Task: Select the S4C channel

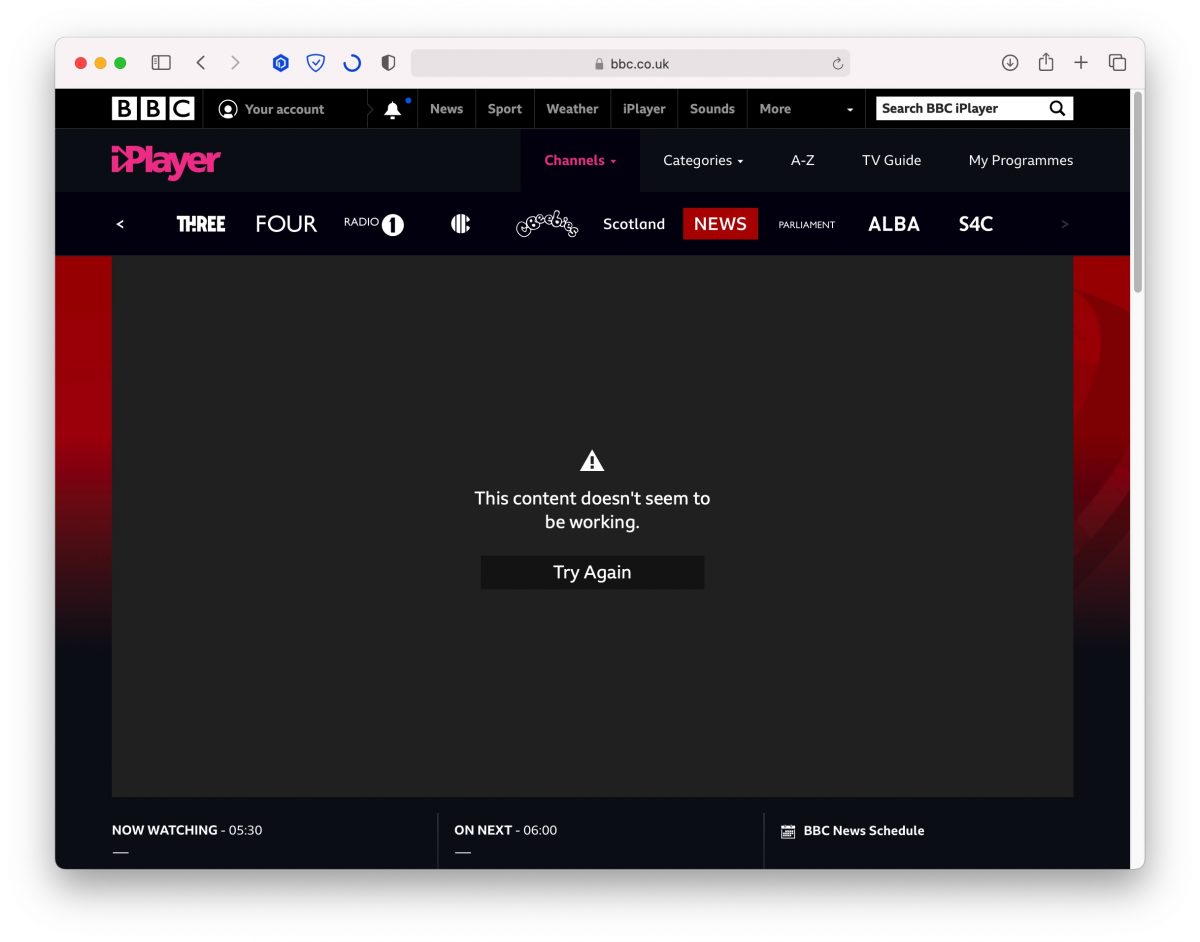Action: 976,224
